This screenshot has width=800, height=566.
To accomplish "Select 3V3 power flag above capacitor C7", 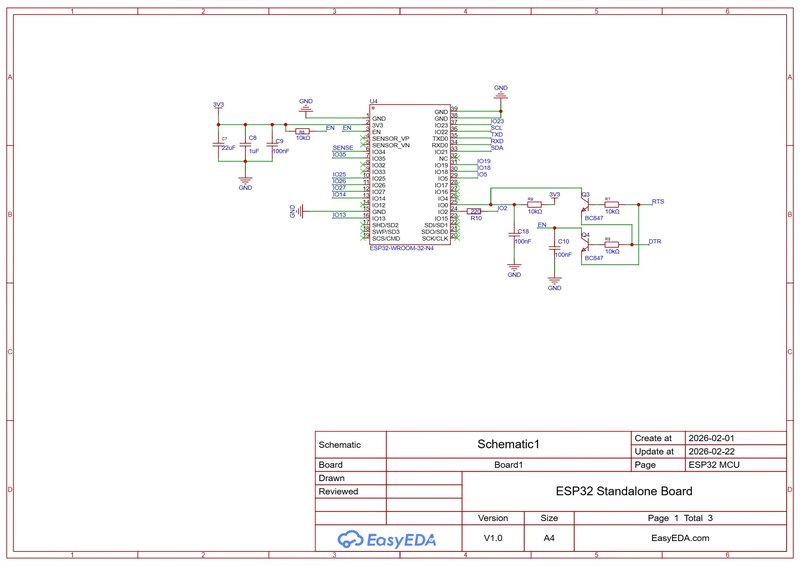I will coord(218,106).
